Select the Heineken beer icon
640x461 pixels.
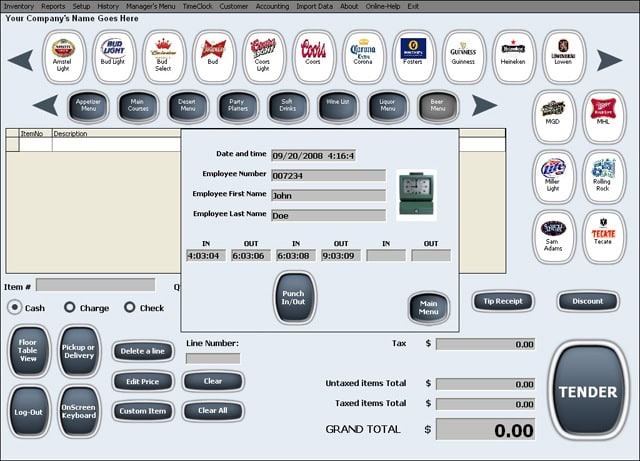pos(513,57)
